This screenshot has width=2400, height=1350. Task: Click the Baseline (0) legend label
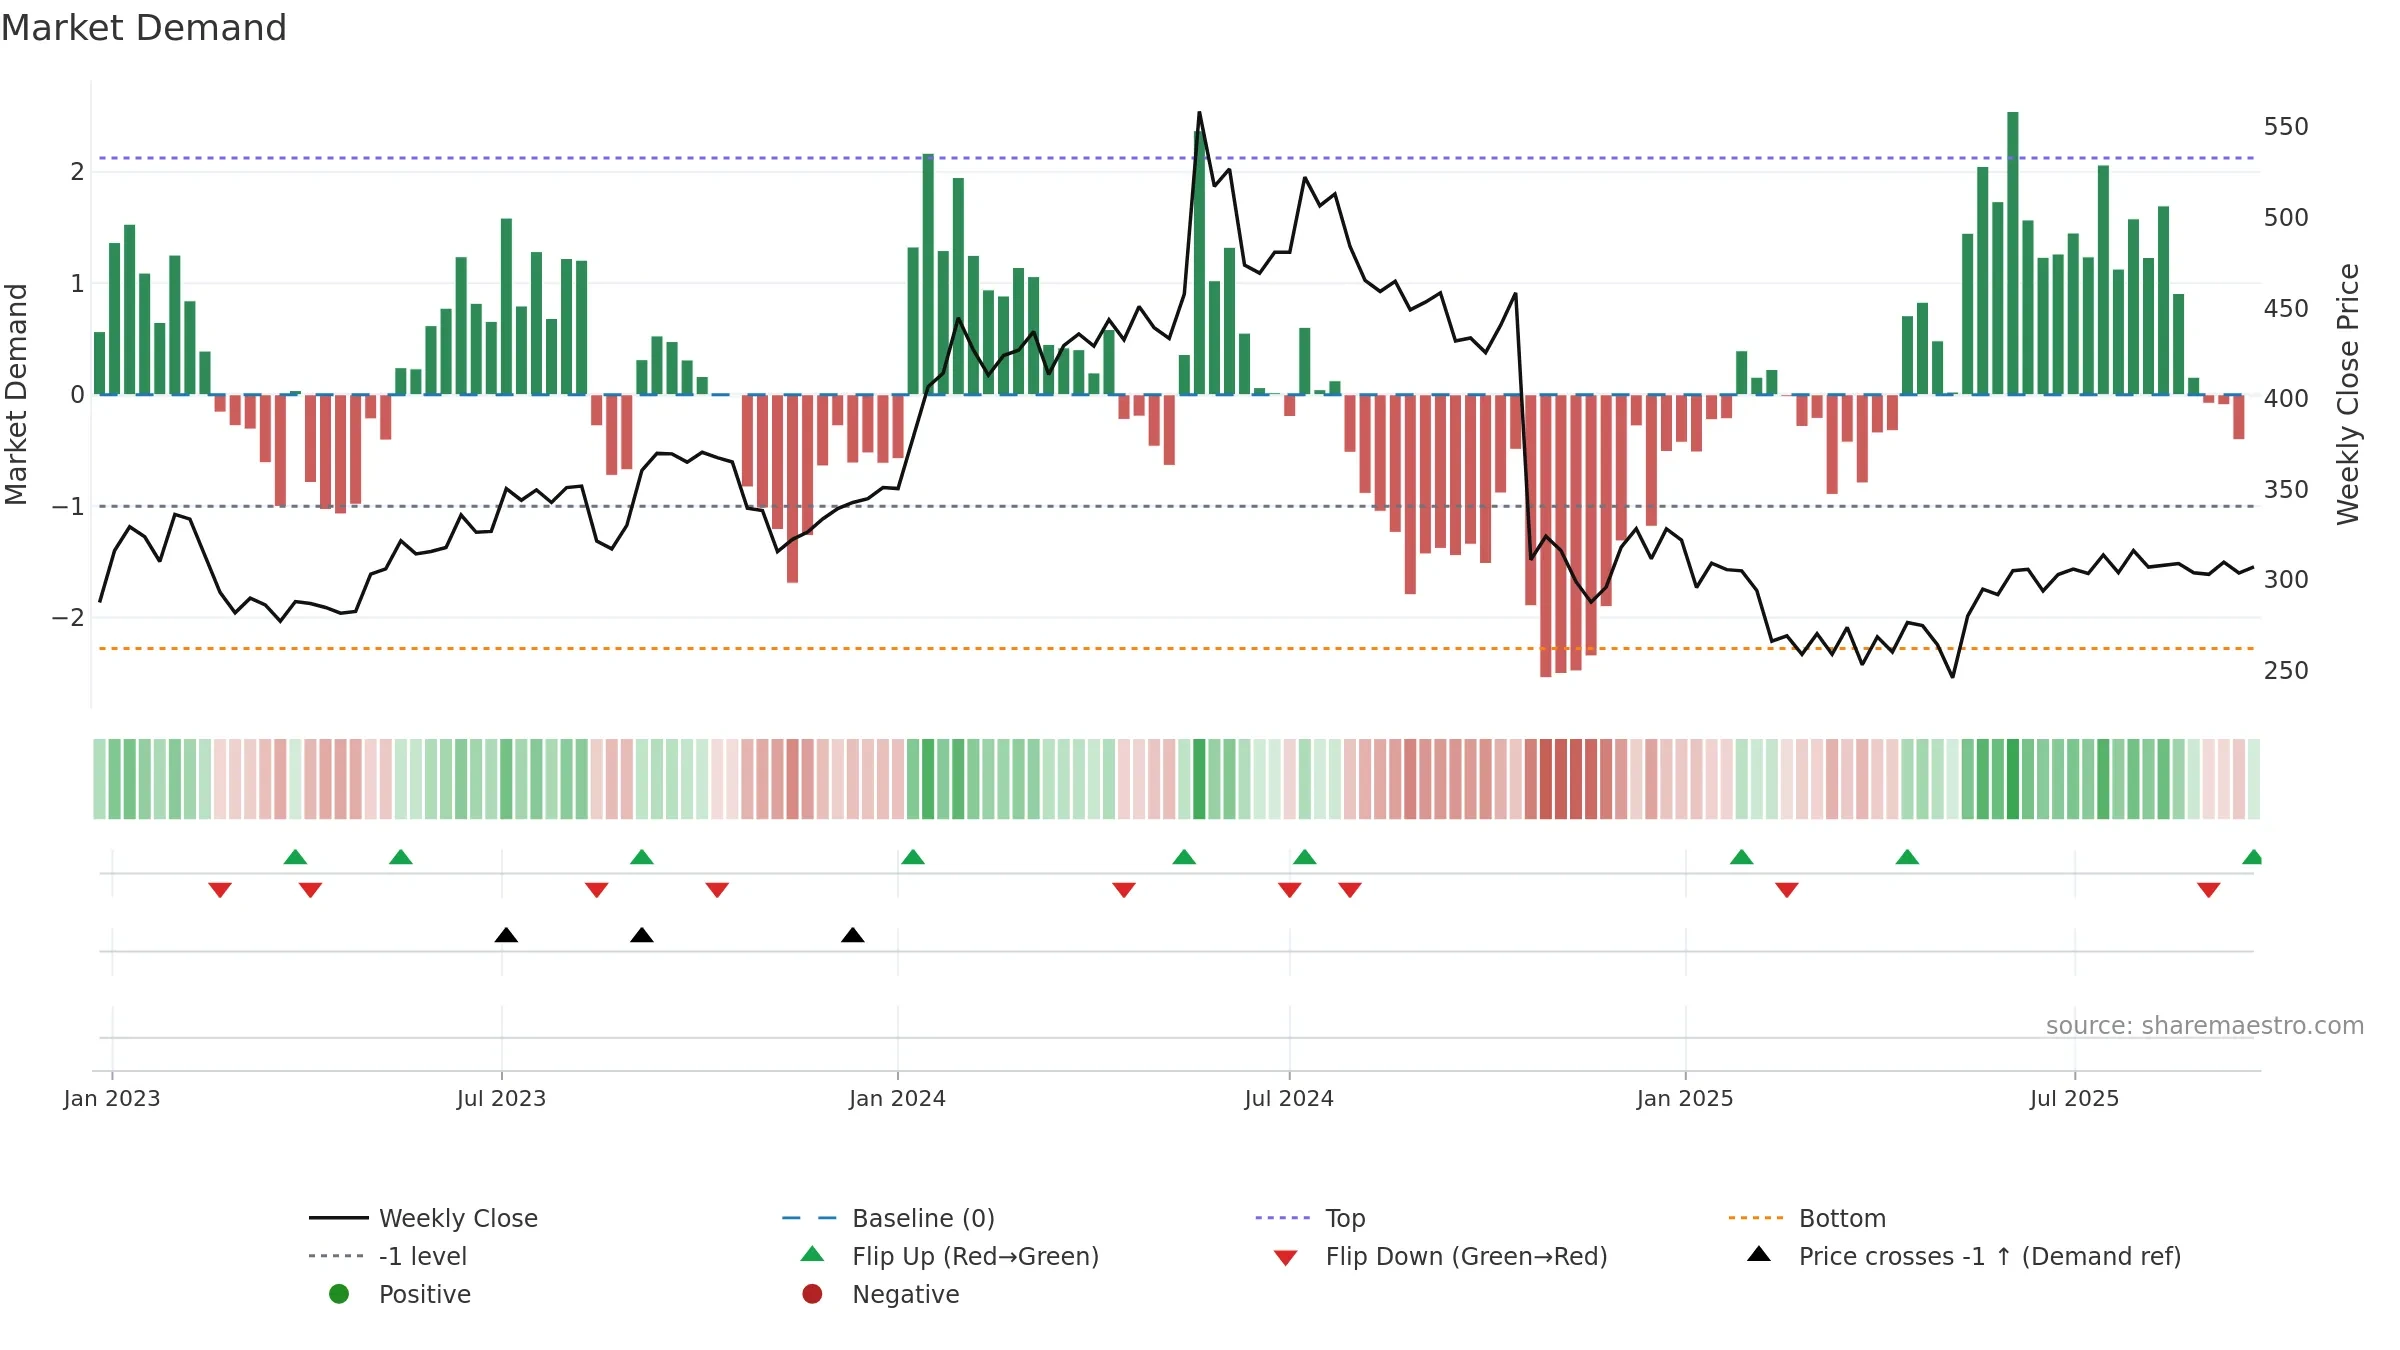[x=924, y=1219]
